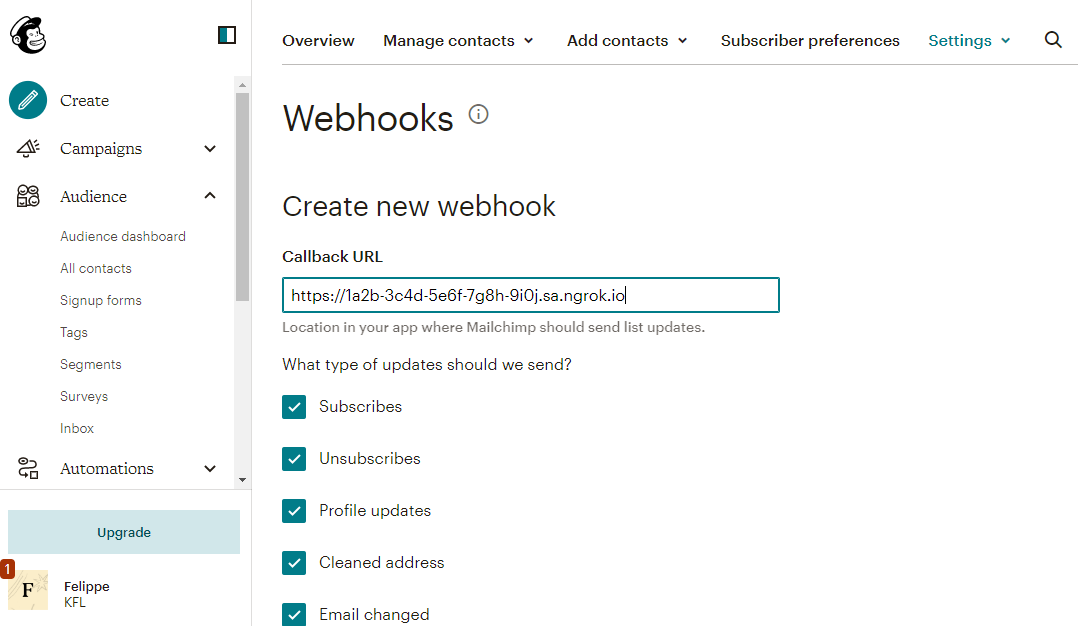Expand the Automations section chevron
The image size is (1078, 626).
210,469
